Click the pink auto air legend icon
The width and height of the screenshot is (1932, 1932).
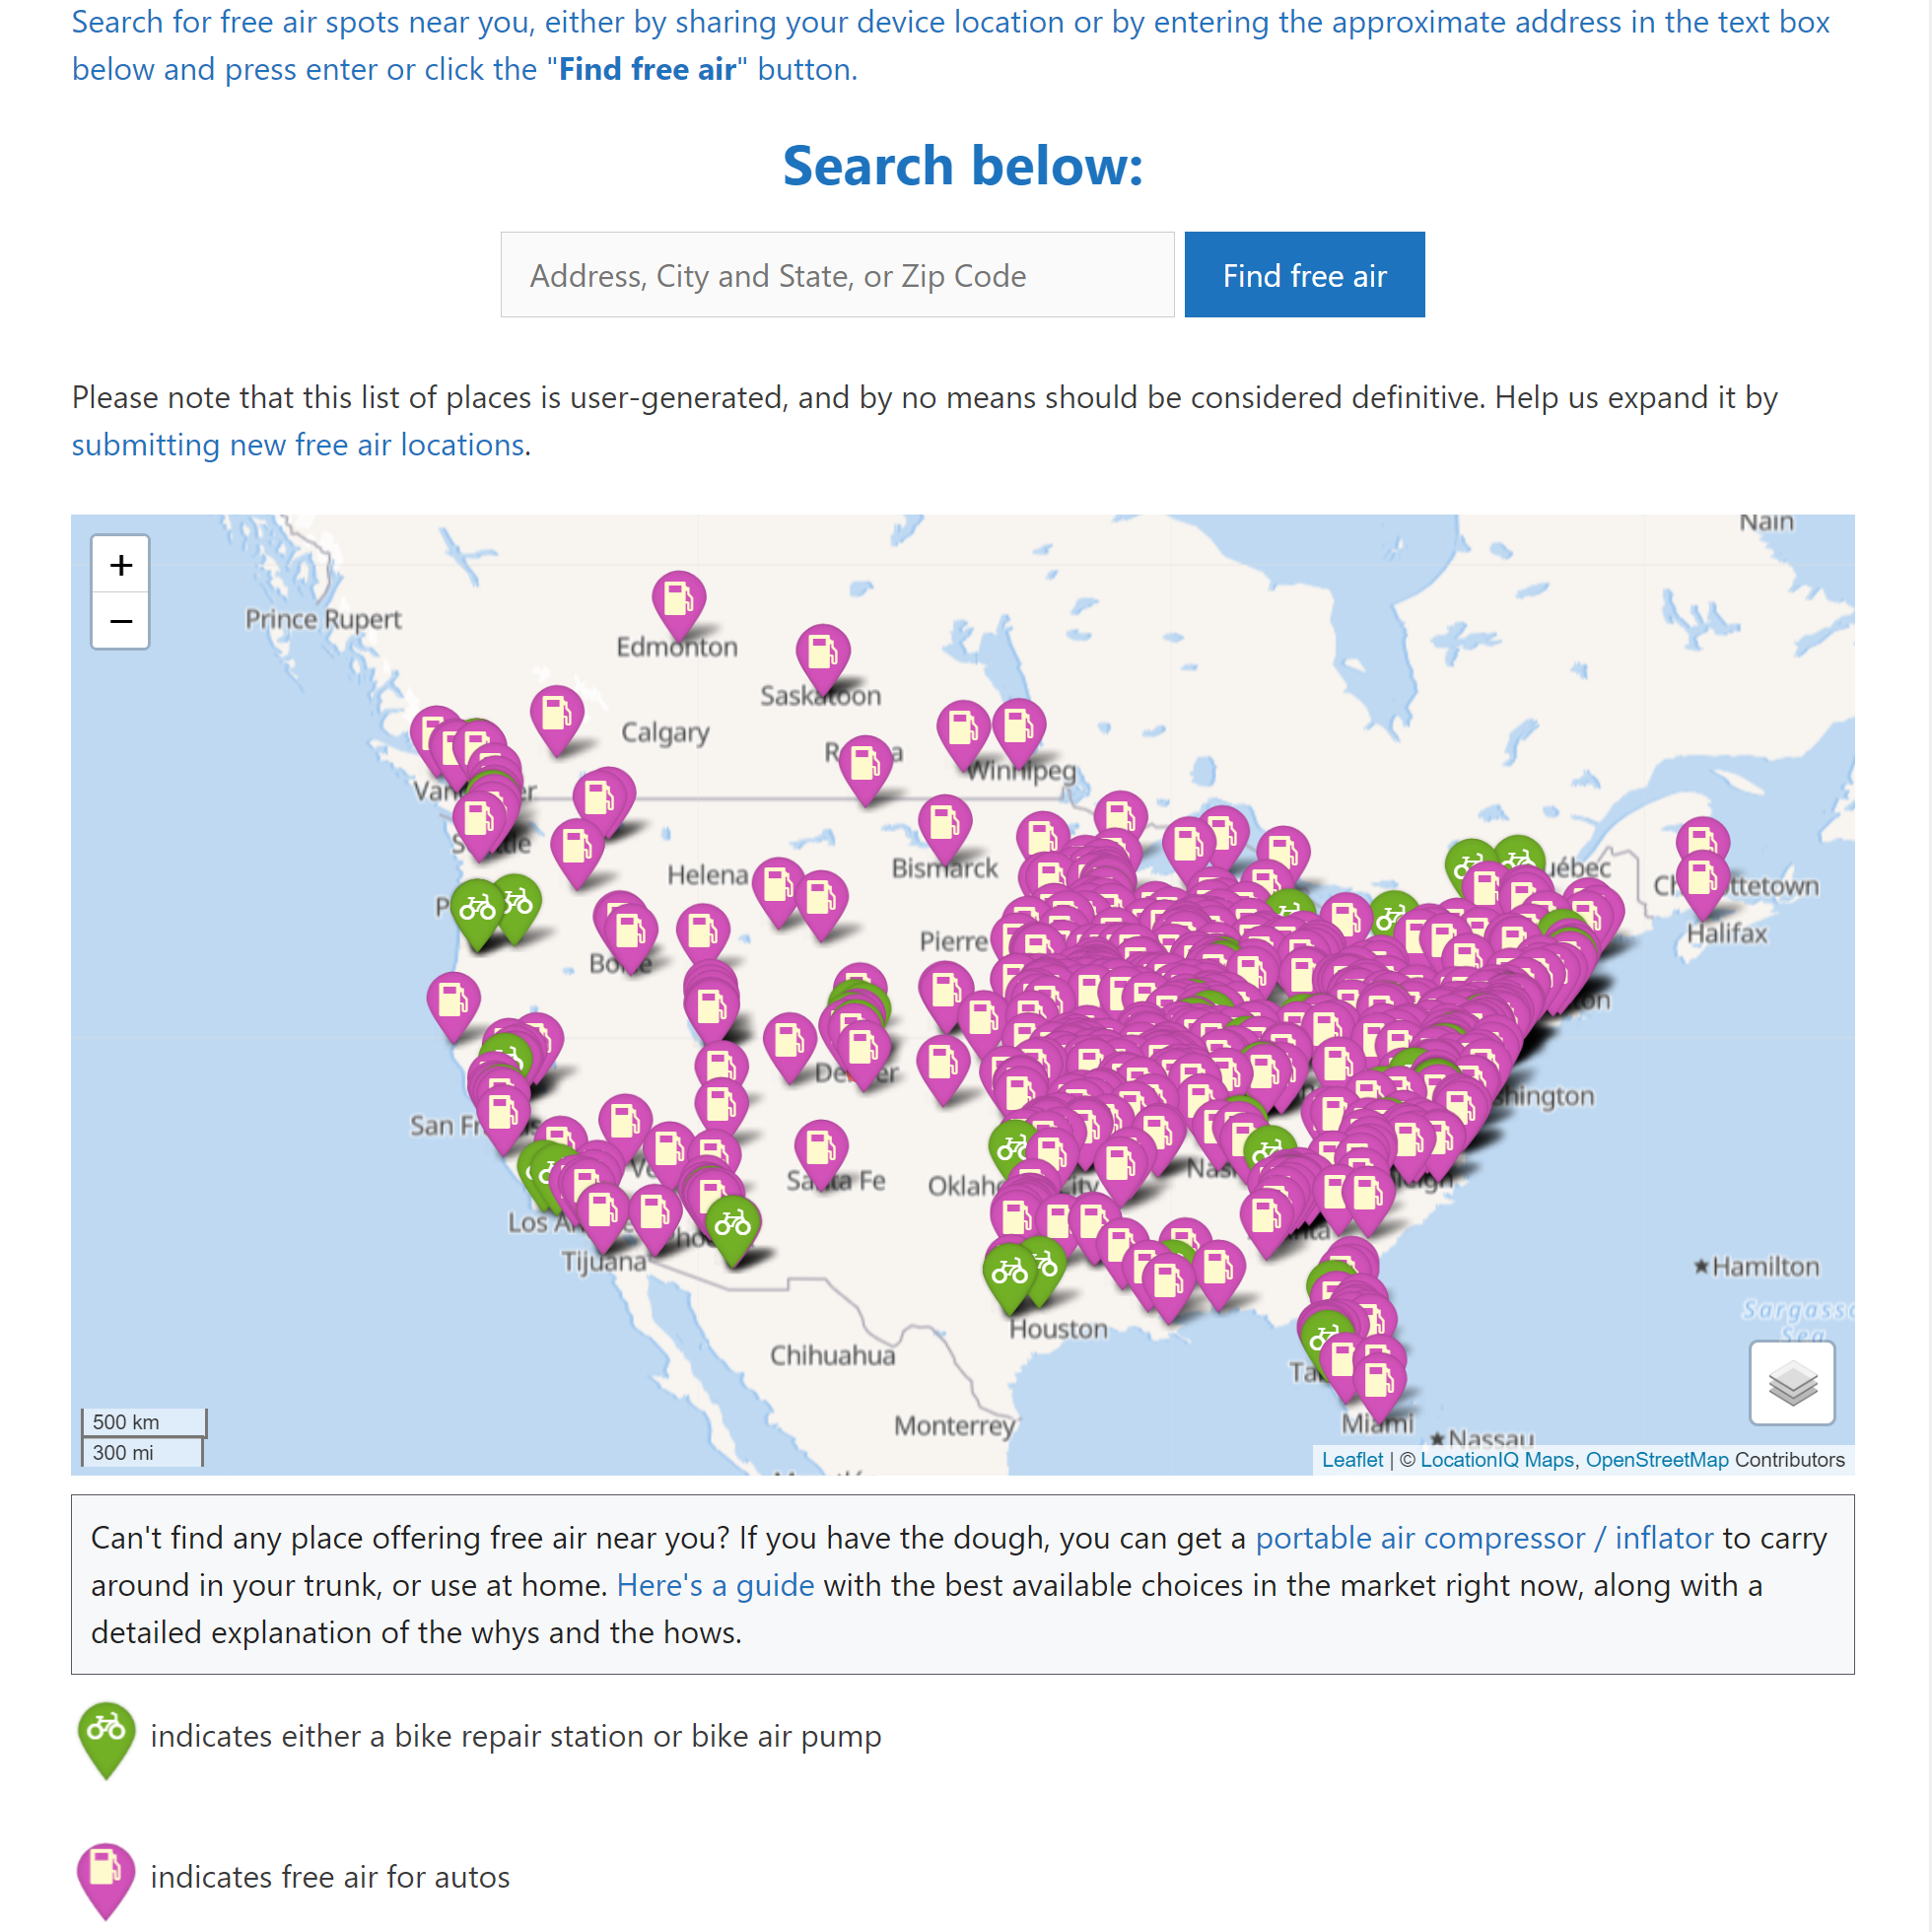coord(106,1876)
